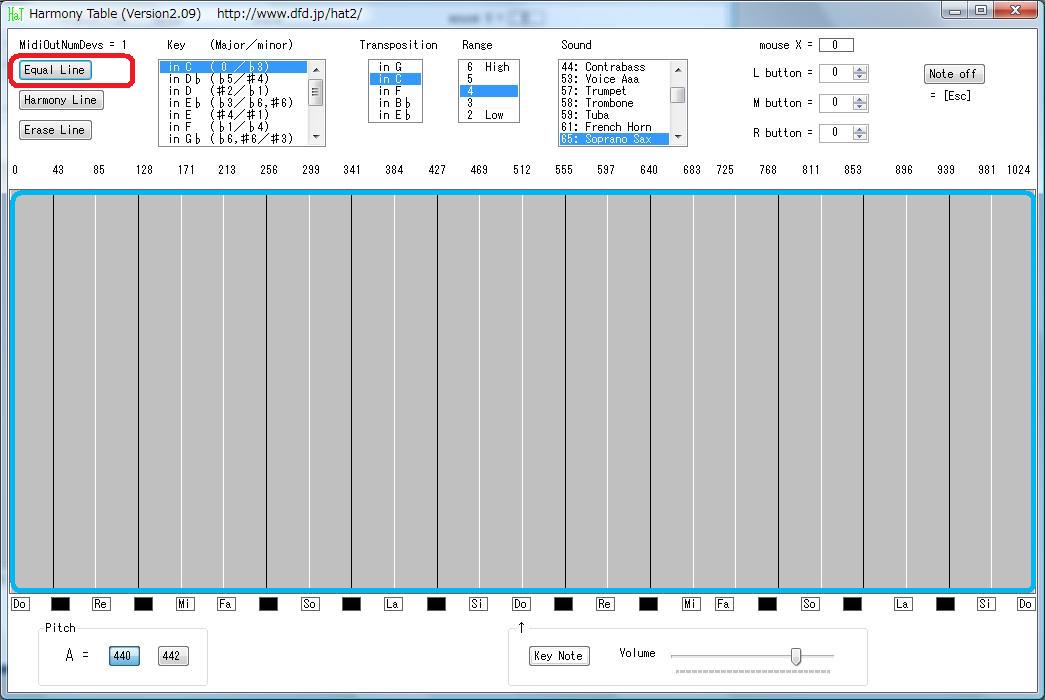This screenshot has height=700, width=1045.
Task: Close the Harmony Table window
Action: coord(1016,10)
